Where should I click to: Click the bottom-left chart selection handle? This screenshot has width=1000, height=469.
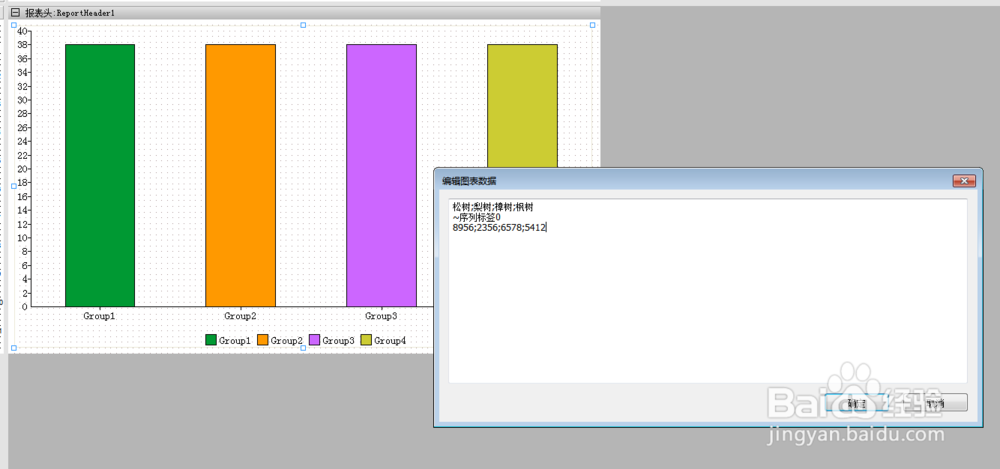click(14, 348)
